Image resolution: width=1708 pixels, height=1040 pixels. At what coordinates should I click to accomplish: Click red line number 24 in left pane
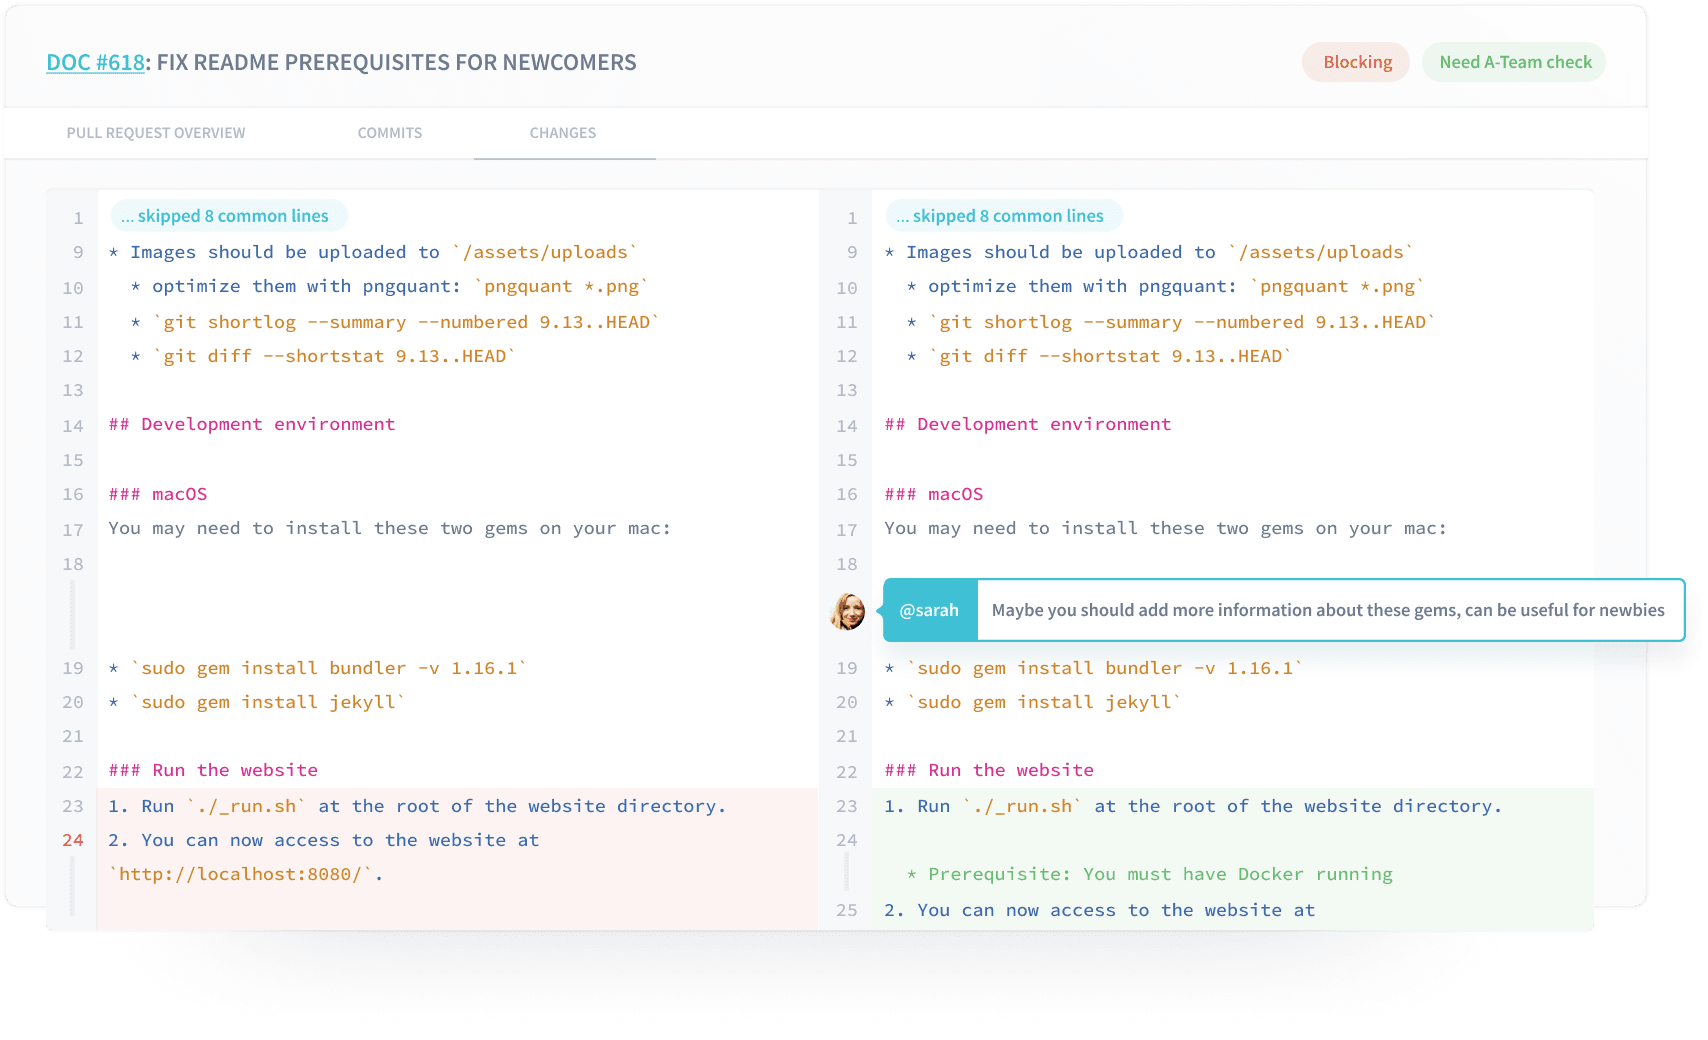(x=73, y=840)
